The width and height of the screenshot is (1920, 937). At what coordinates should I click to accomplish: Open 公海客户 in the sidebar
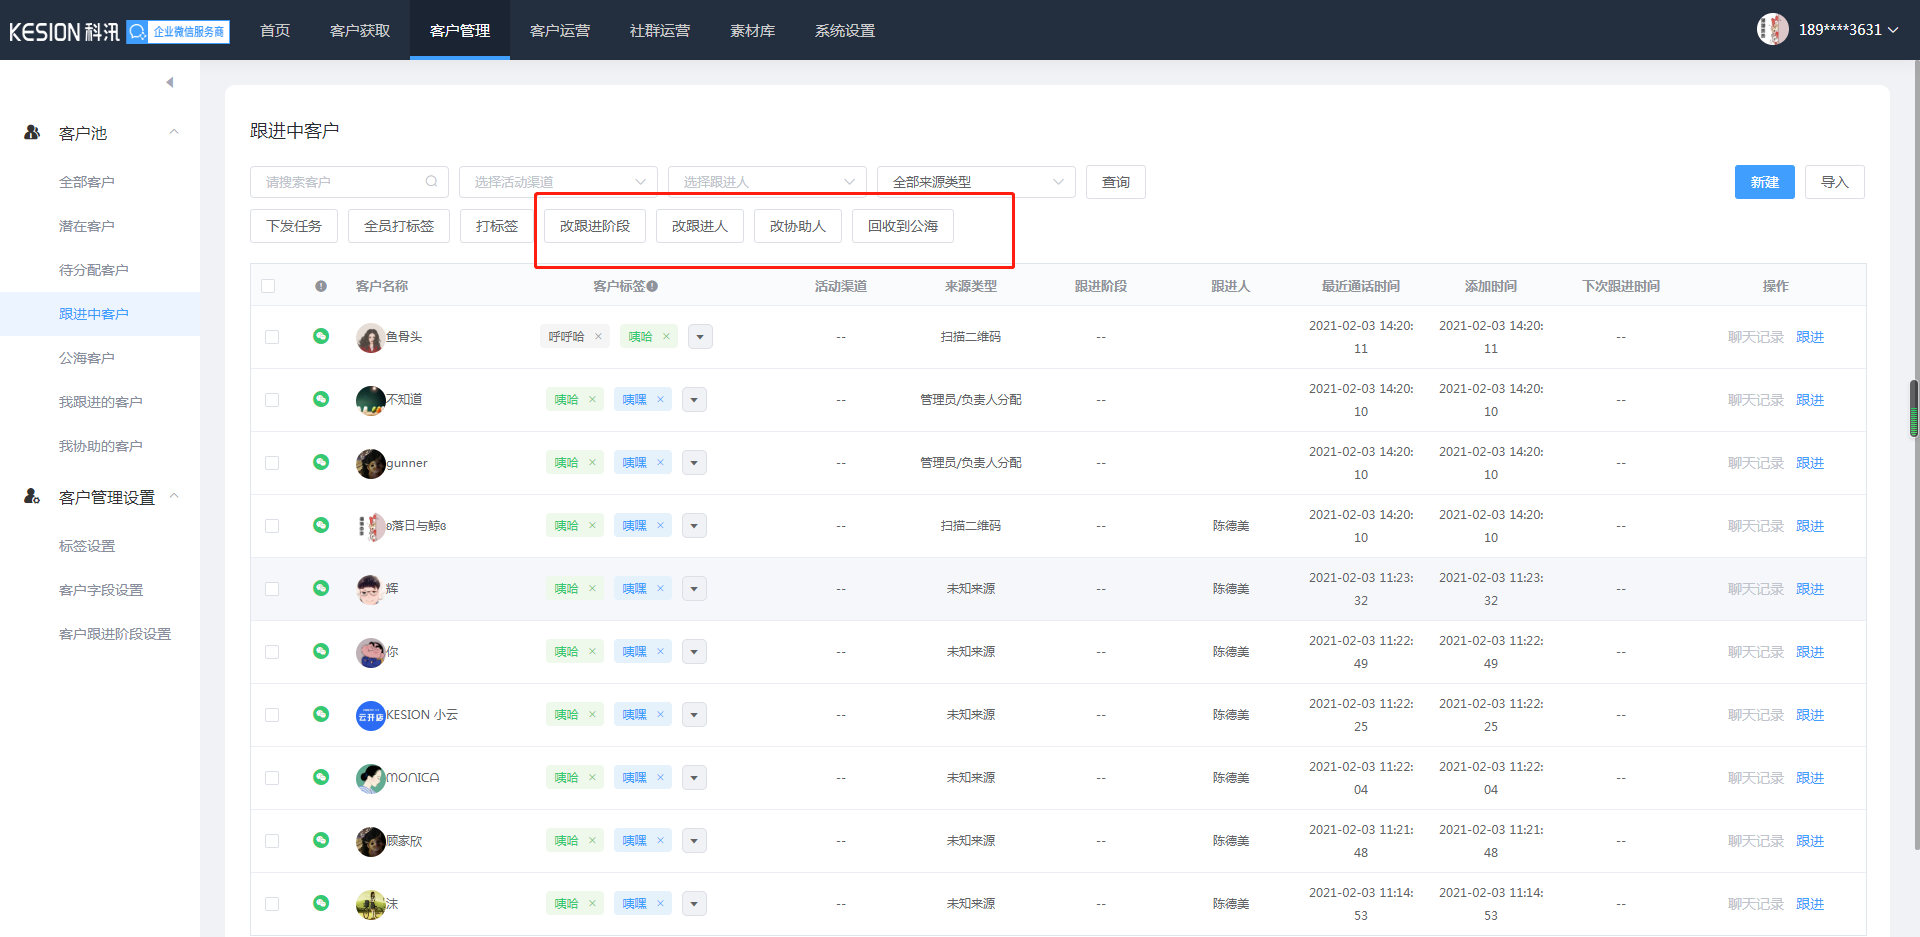[87, 358]
